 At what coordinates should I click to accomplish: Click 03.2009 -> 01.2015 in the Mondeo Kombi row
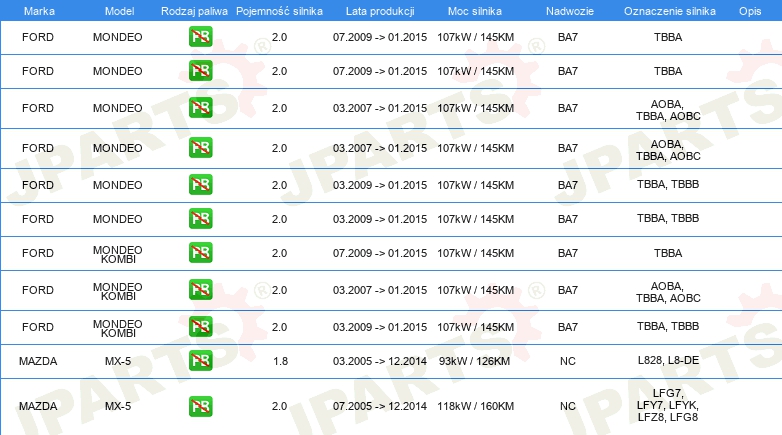click(380, 327)
